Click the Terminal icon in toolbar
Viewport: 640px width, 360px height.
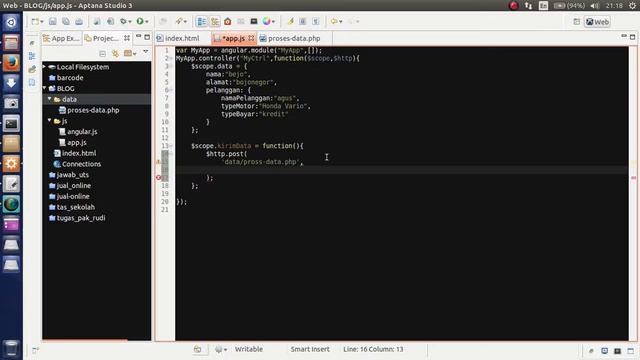coord(254,21)
